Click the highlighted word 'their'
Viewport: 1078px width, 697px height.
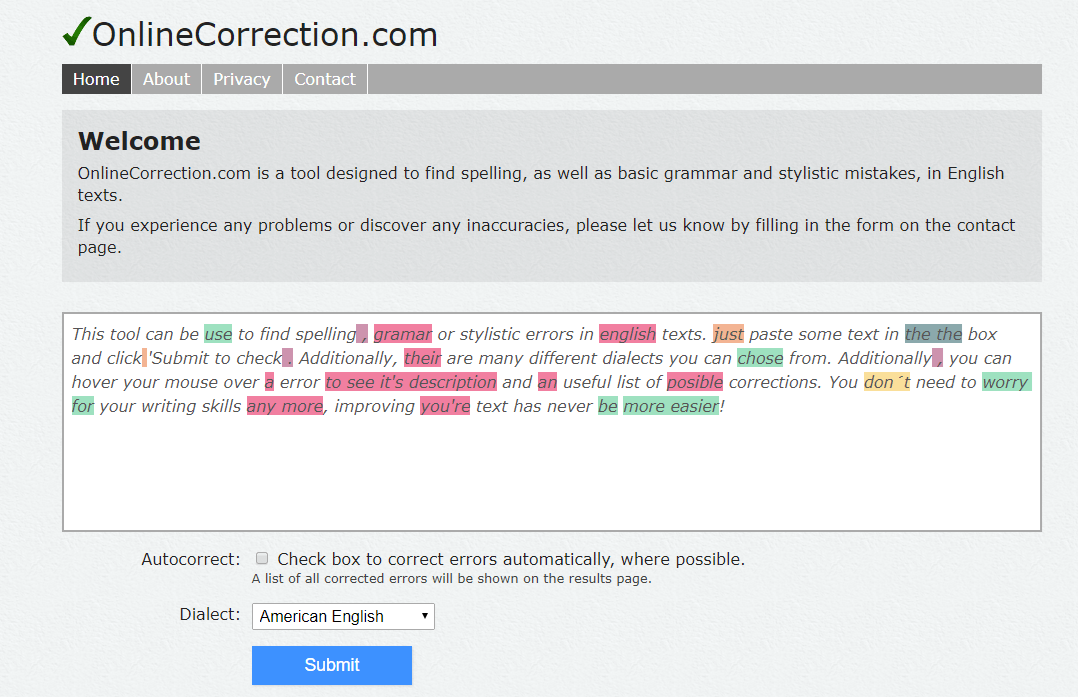[x=421, y=358]
